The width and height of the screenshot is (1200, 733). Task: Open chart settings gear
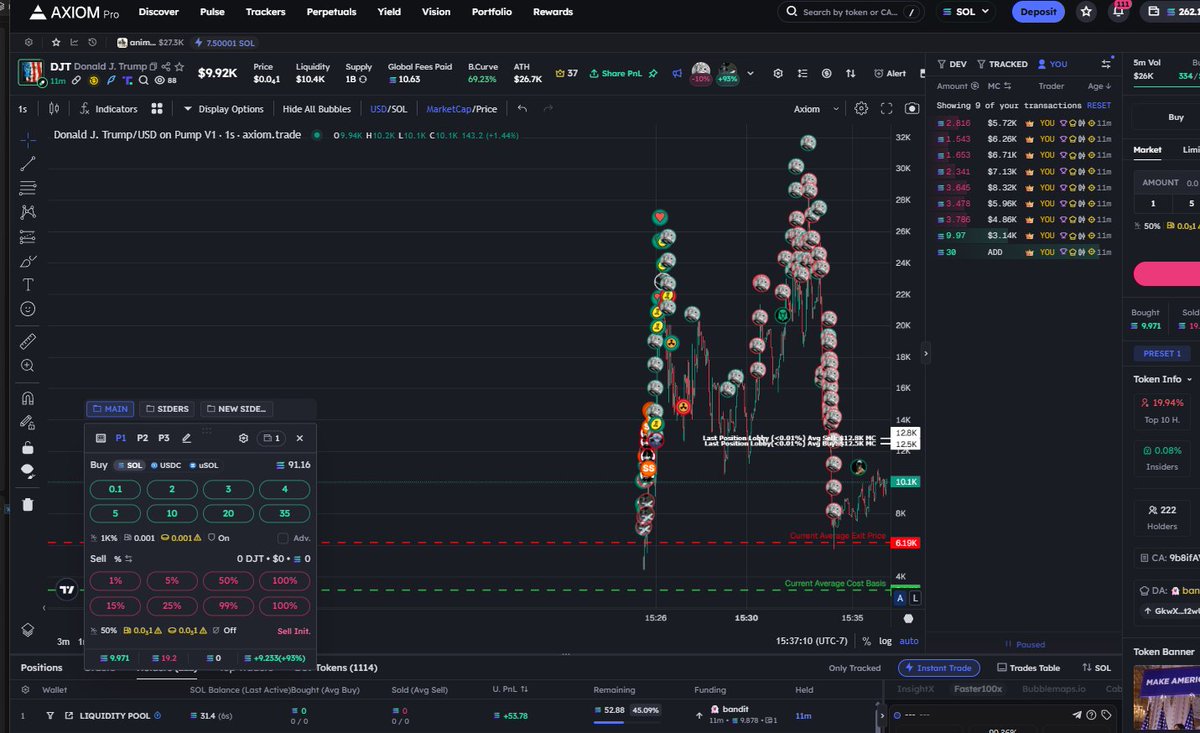[861, 109]
